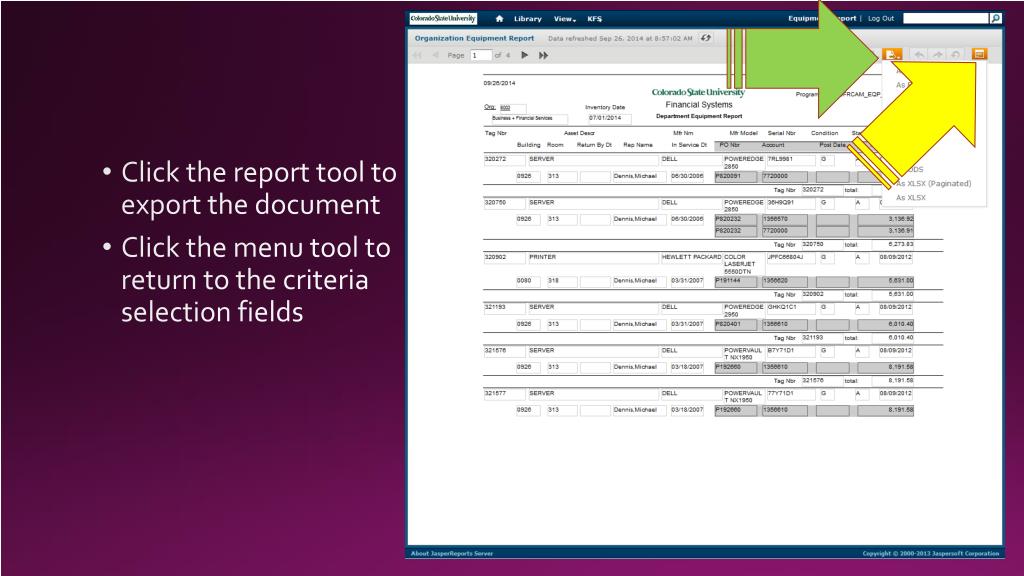Click the HEWLETT PACKARD manufacturer cell
The image size is (1024, 576).
point(692,257)
